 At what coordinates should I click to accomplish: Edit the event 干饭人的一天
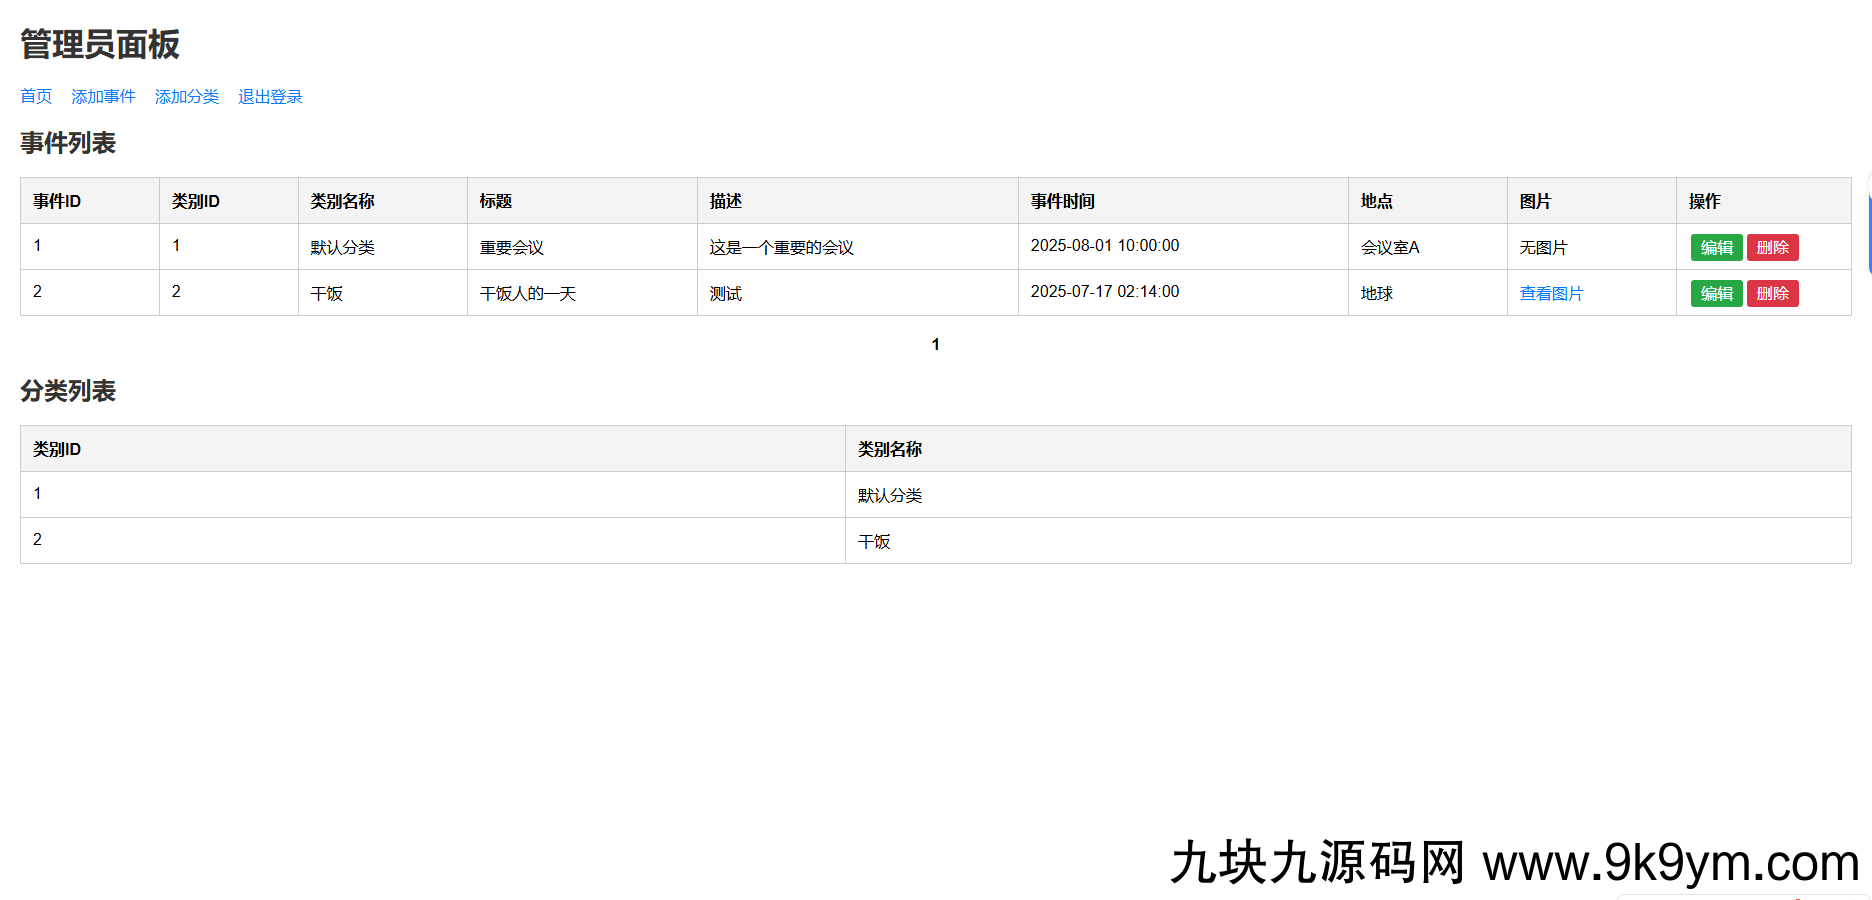tap(1716, 293)
